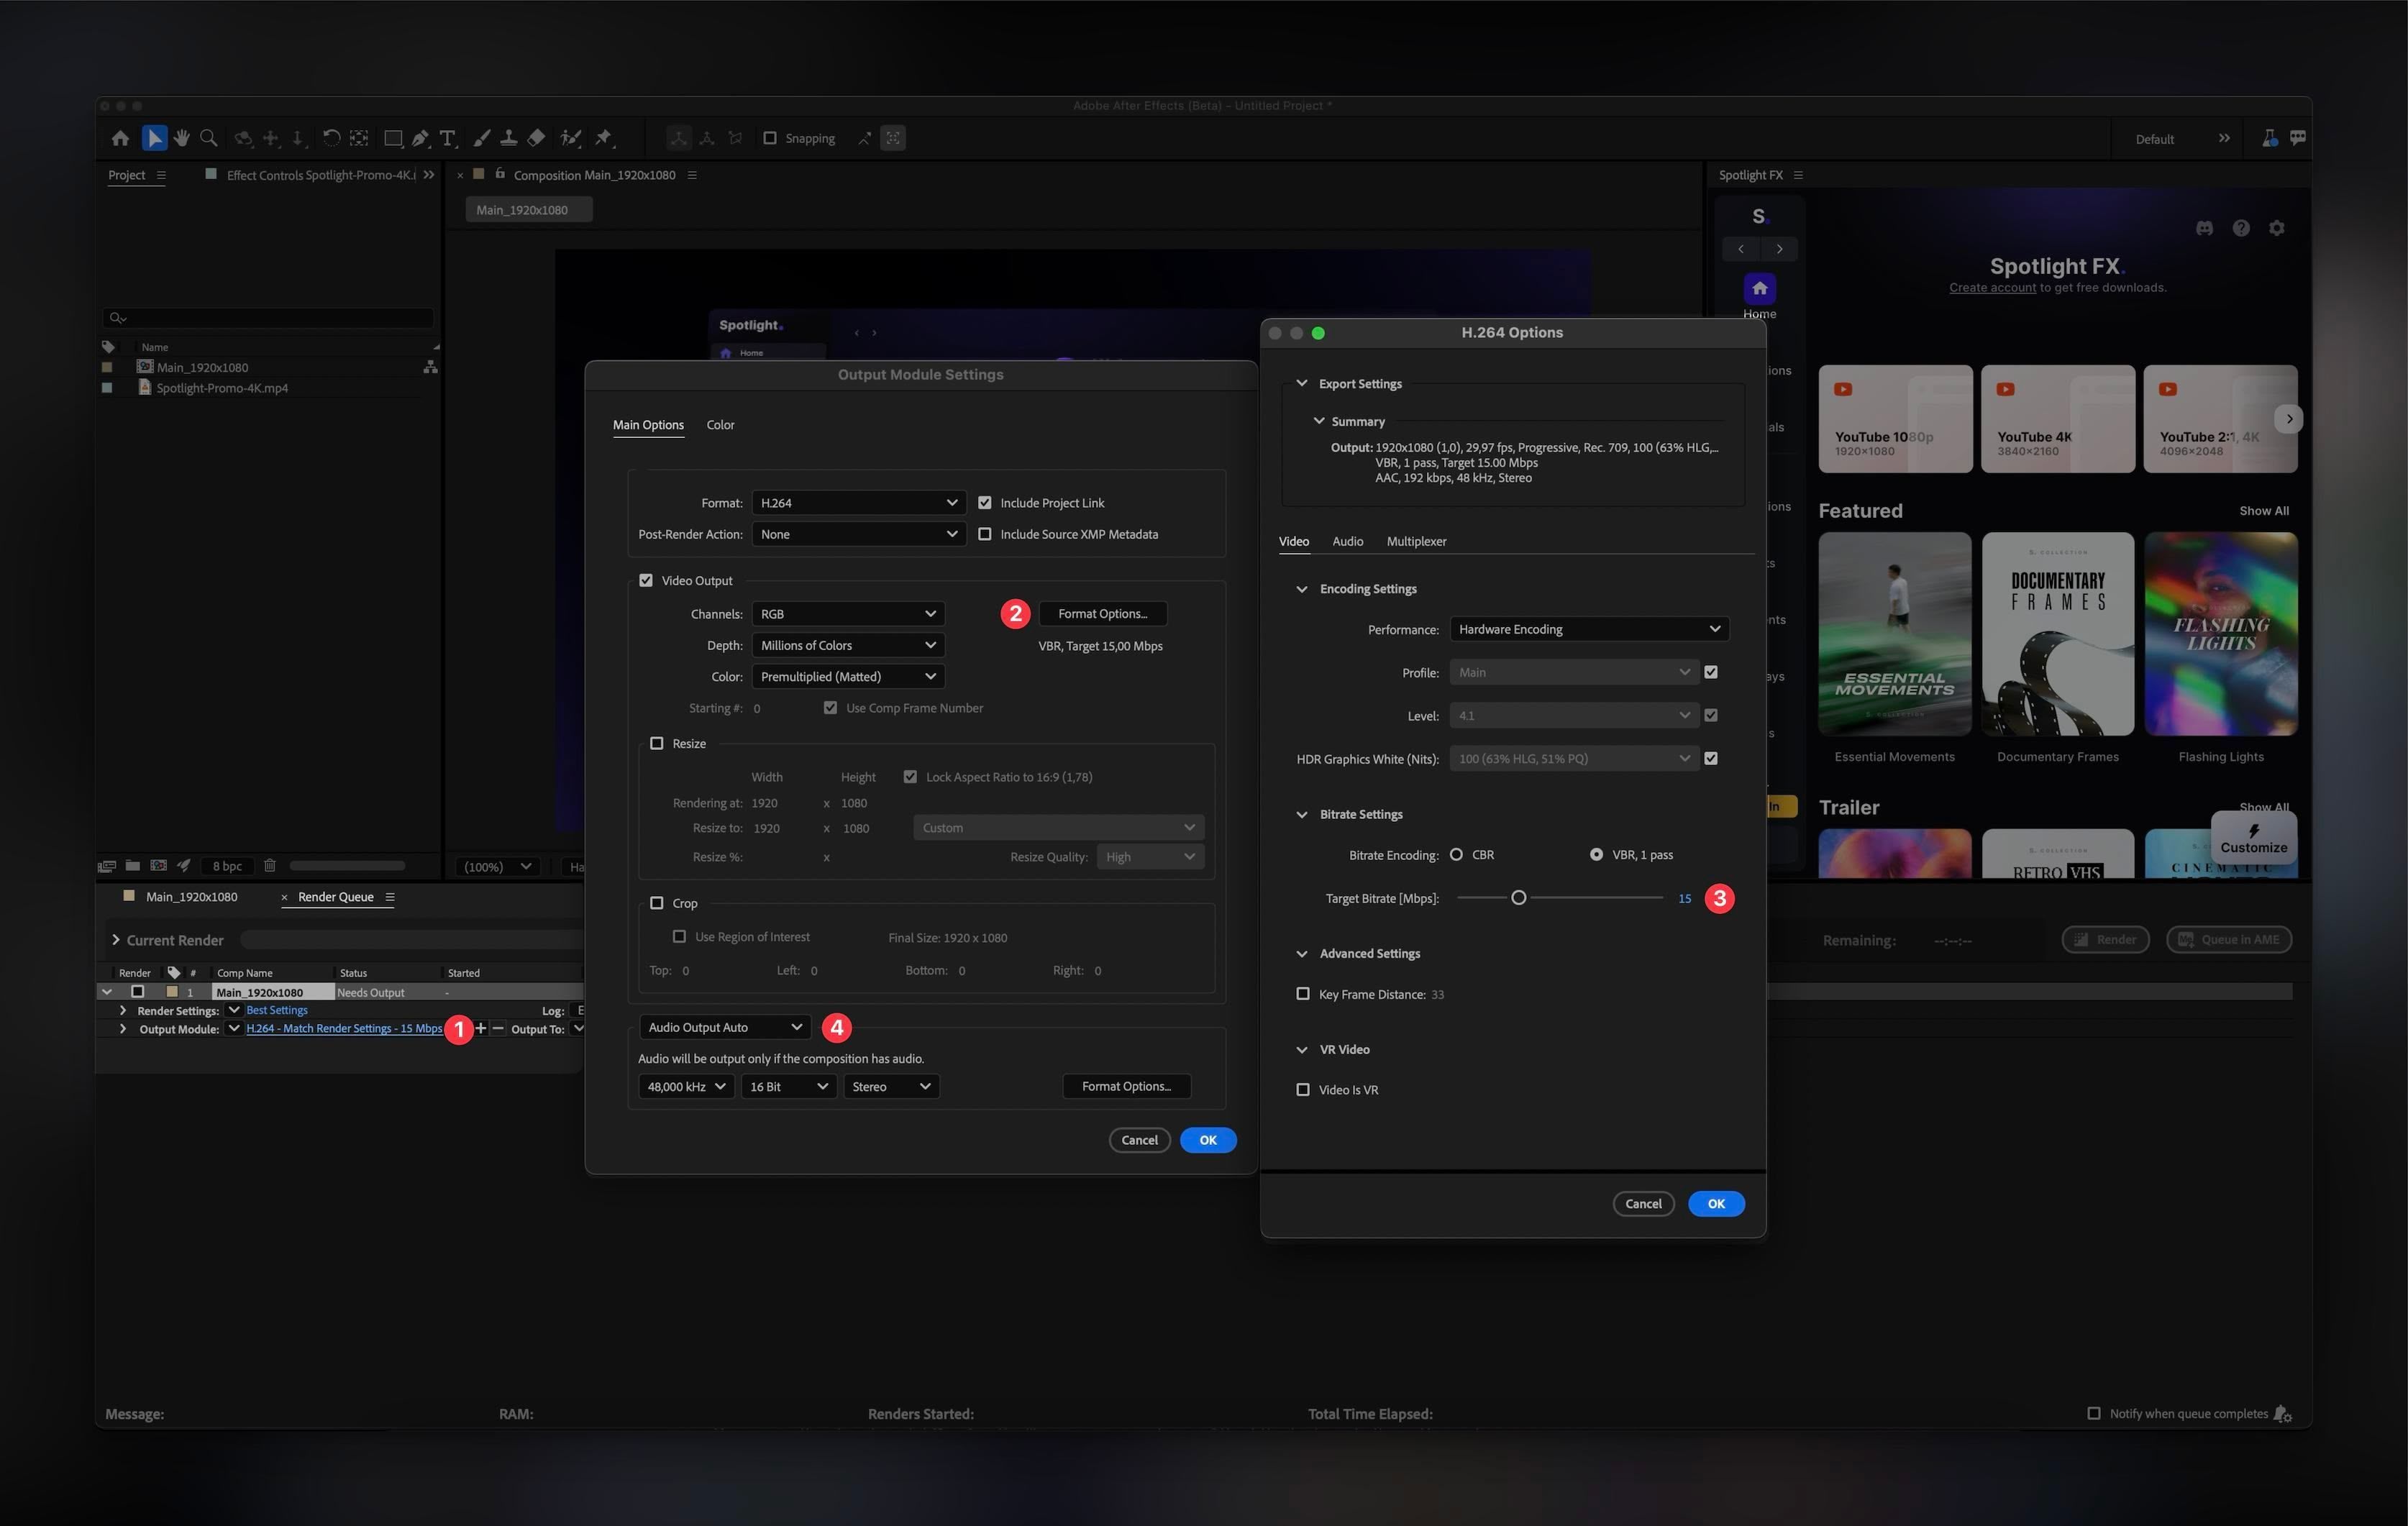The image size is (2408, 1526).
Task: Select the Pen tool
Action: tap(420, 138)
